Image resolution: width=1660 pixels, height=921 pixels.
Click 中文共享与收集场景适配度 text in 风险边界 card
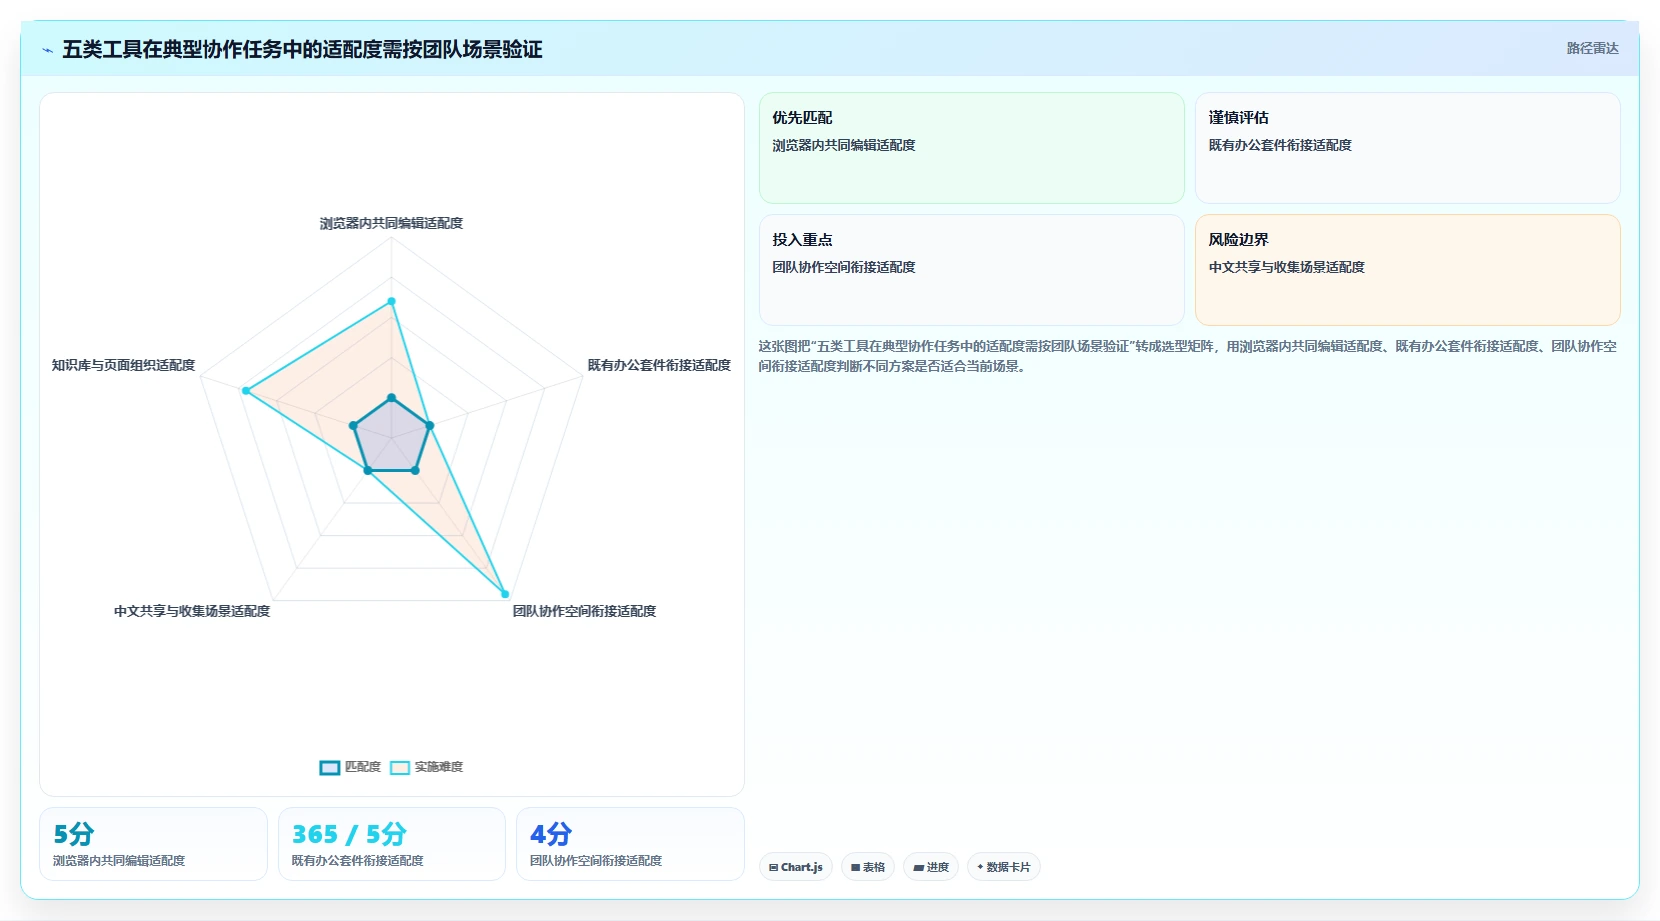(x=1286, y=267)
